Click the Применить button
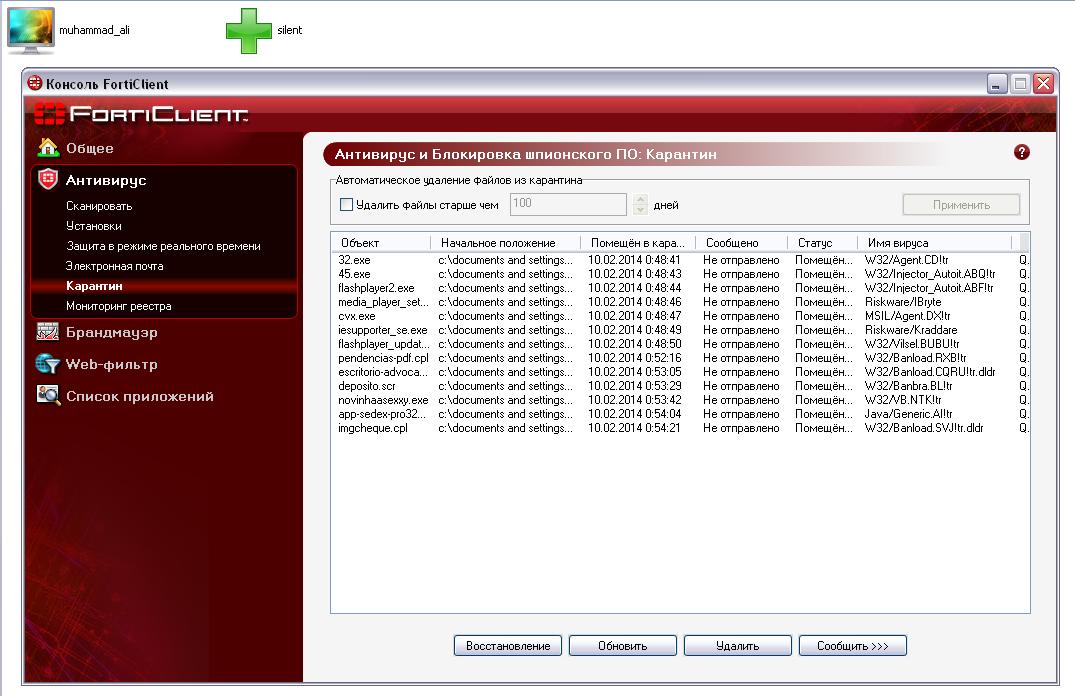1075x696 pixels. [x=961, y=205]
